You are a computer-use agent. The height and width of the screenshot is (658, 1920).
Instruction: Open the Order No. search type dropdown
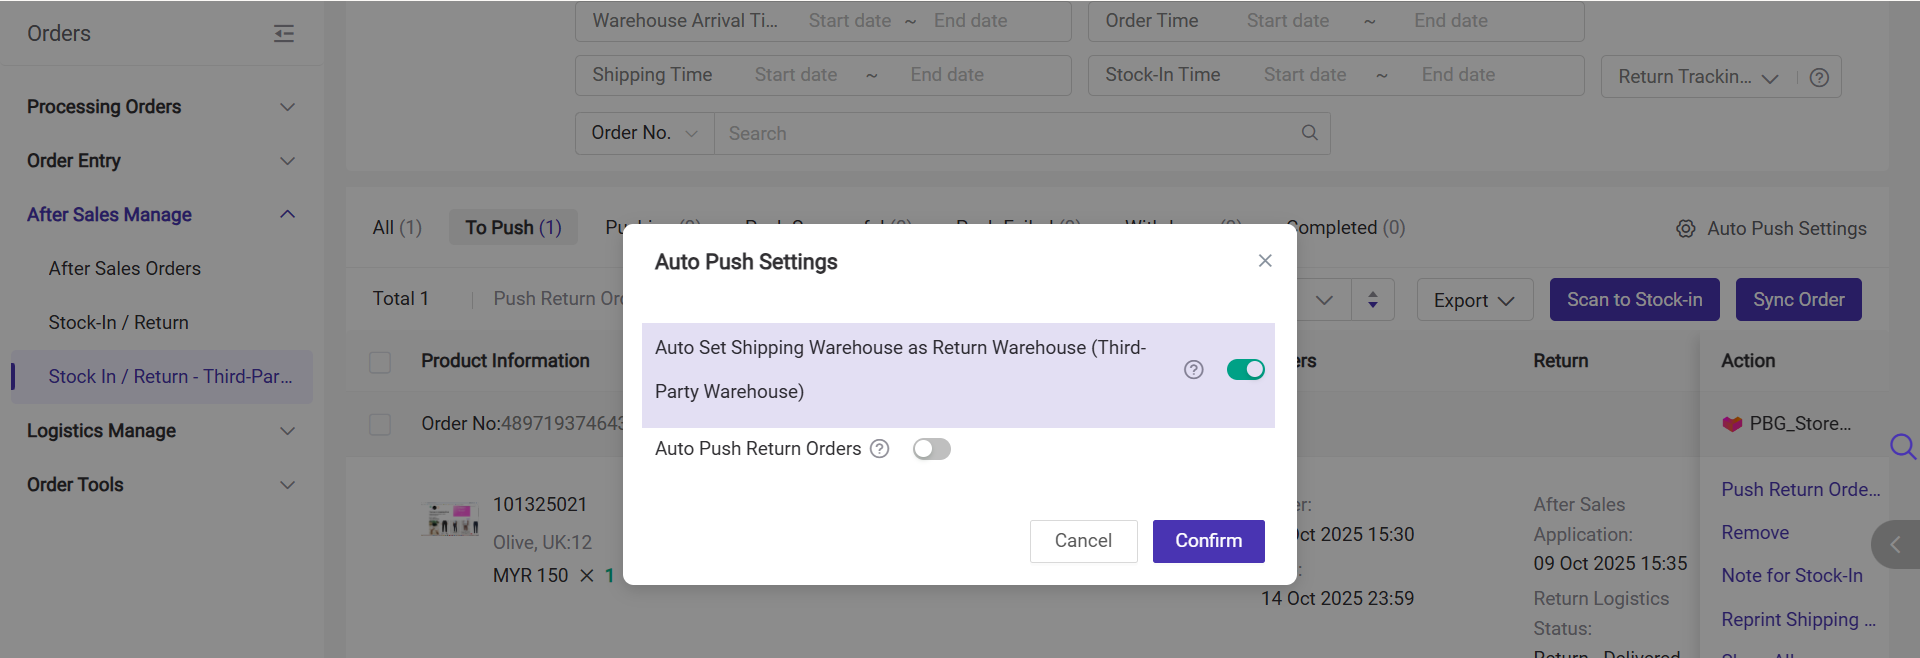(644, 133)
